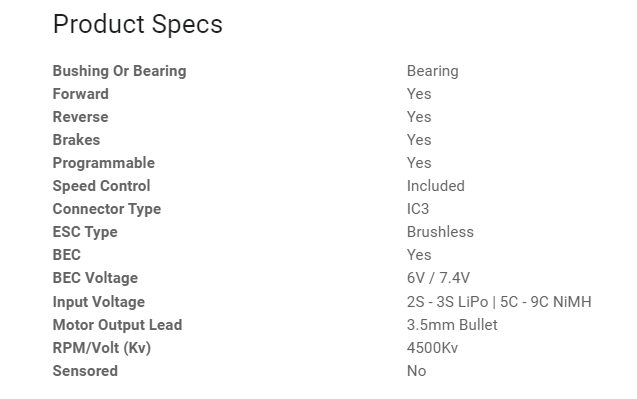Select the Speed Control label
This screenshot has height=399, width=637.
tap(102, 186)
